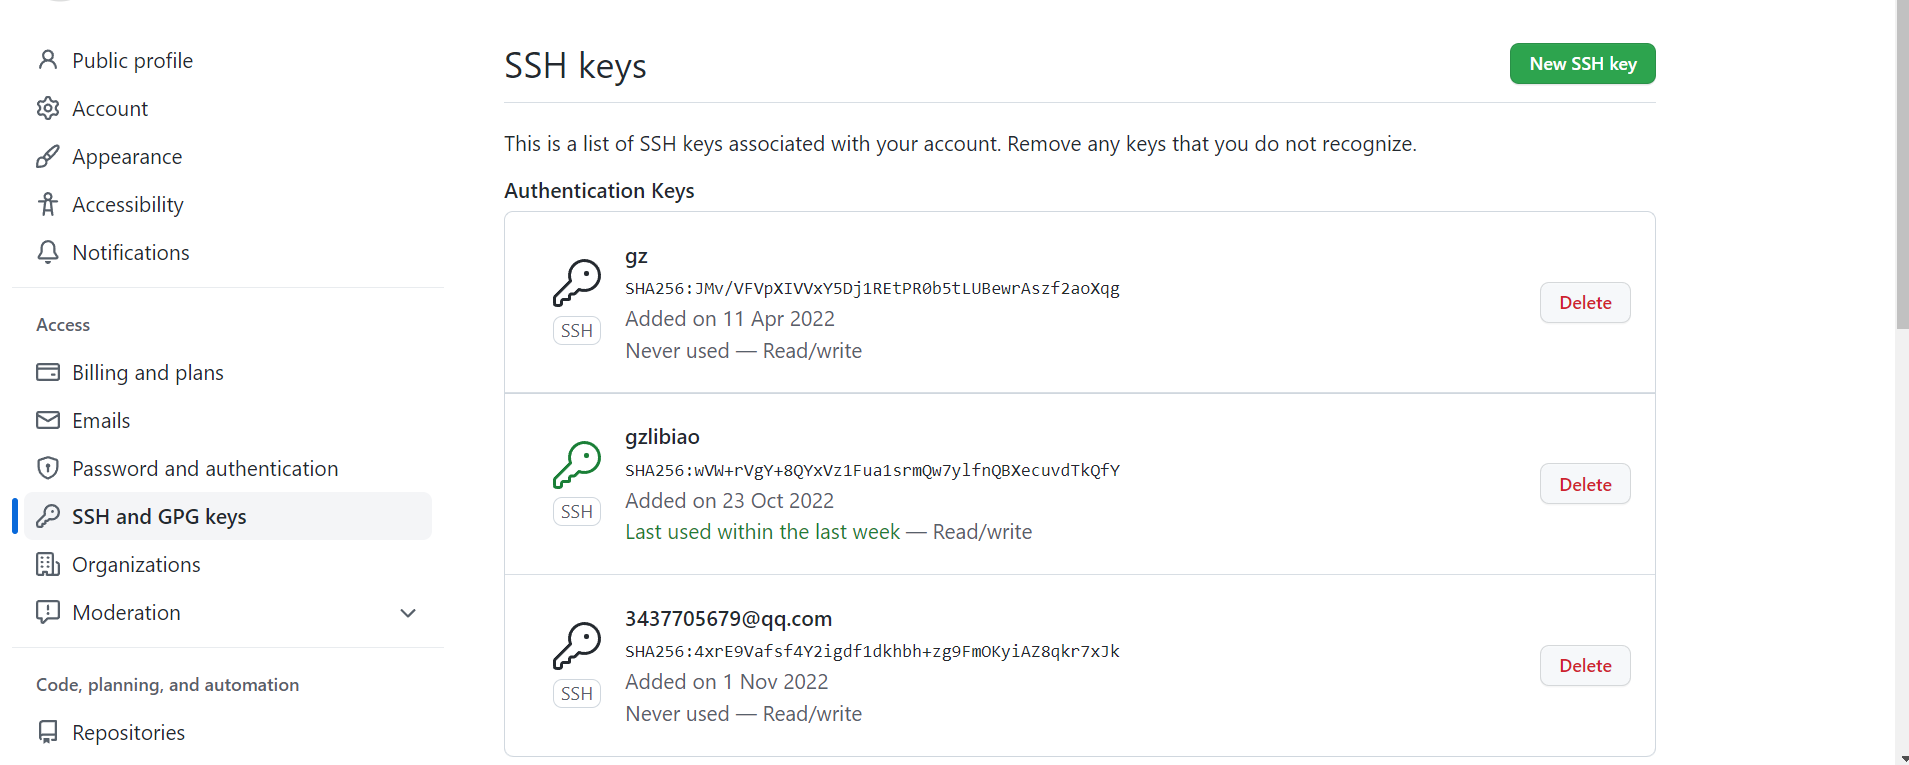Go to Organizations settings
Screen dimensions: 1909x765
click(x=136, y=565)
